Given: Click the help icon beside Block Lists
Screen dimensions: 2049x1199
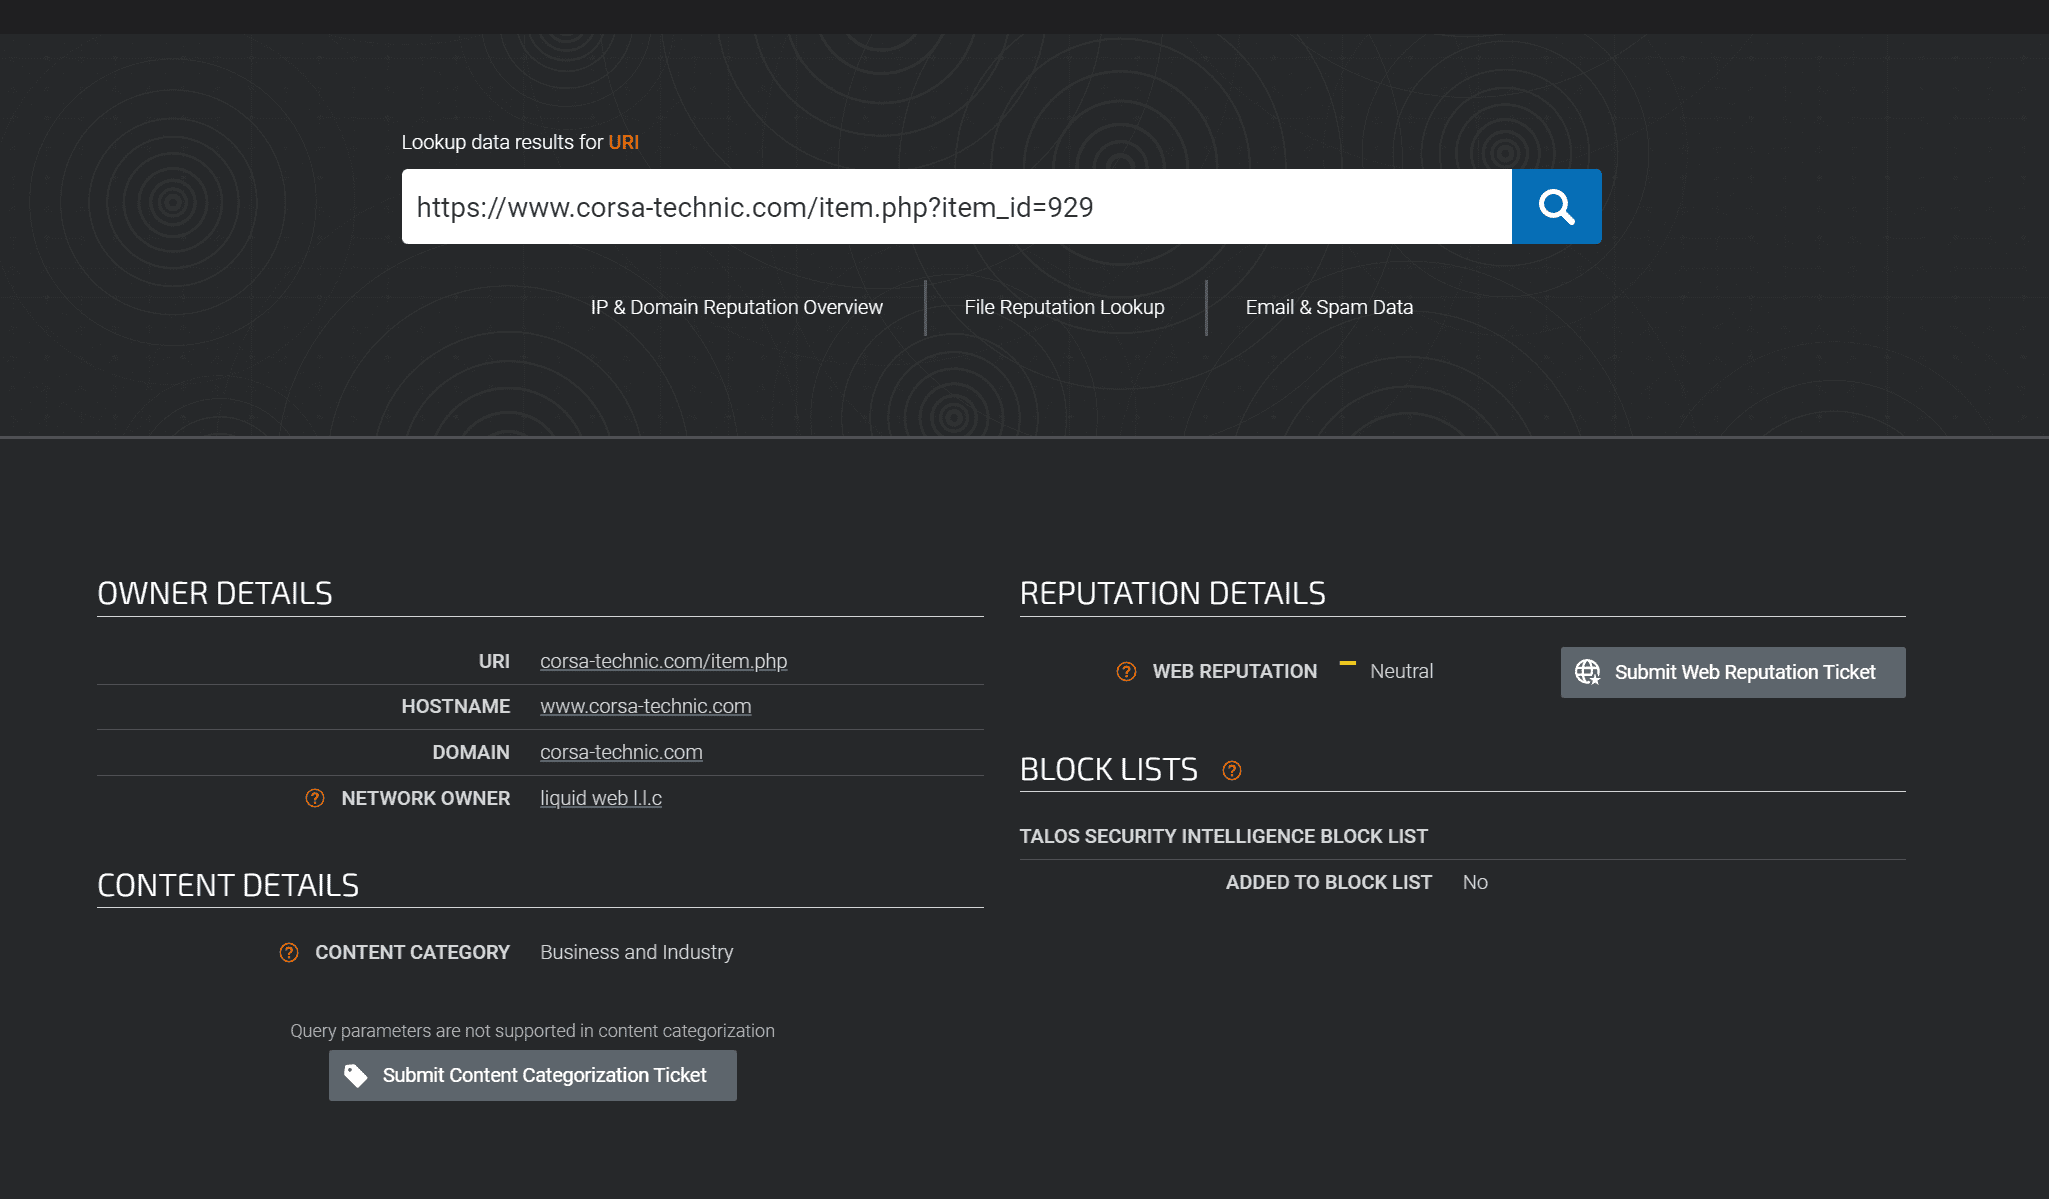Looking at the screenshot, I should (1232, 770).
